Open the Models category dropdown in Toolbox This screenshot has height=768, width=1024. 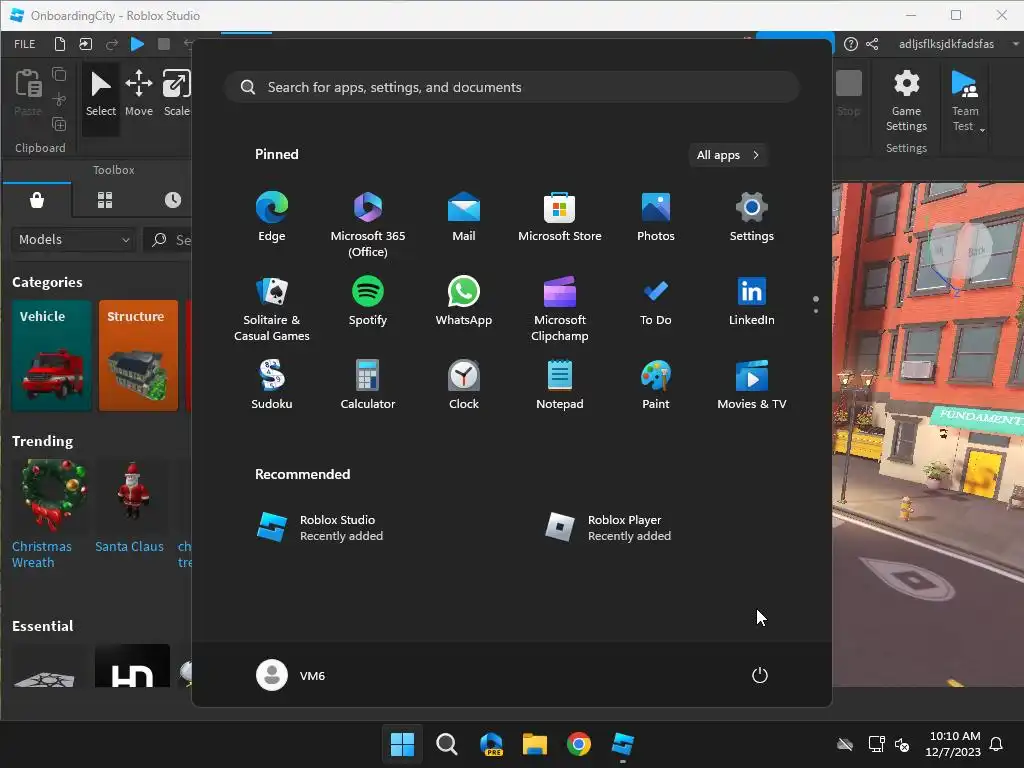pos(73,240)
